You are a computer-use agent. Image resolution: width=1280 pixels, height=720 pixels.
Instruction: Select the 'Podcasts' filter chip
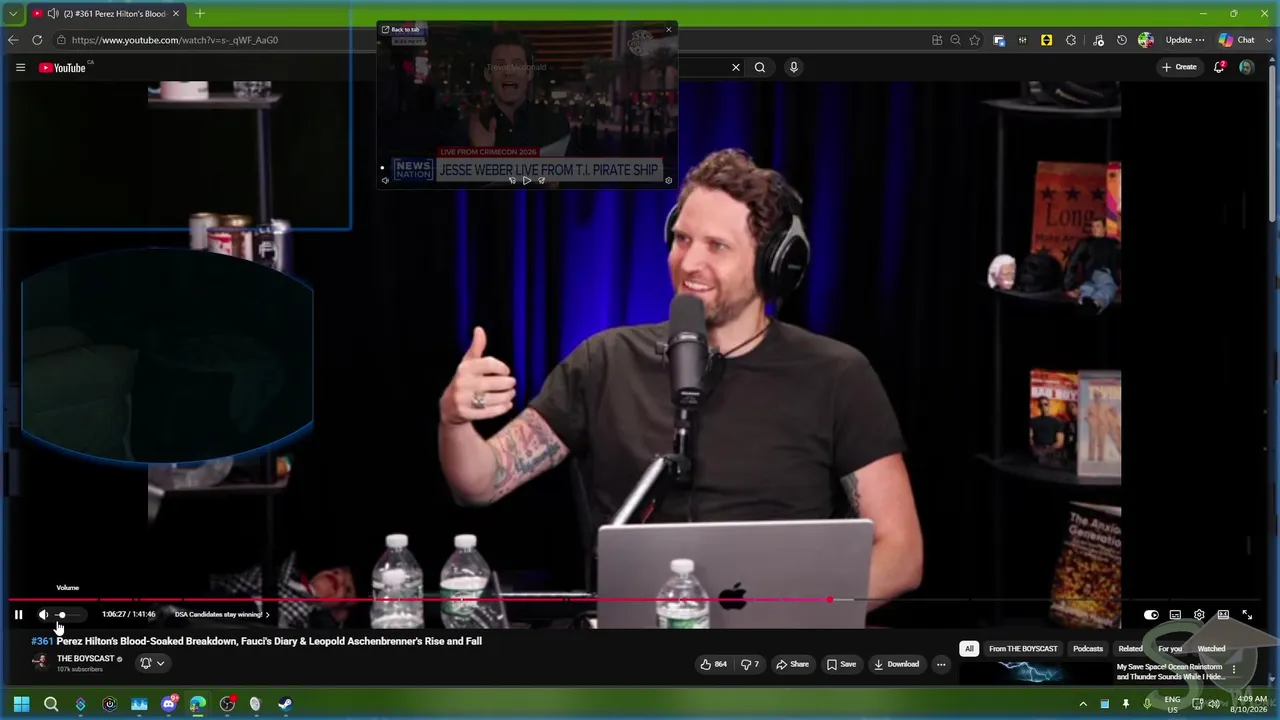click(1088, 649)
